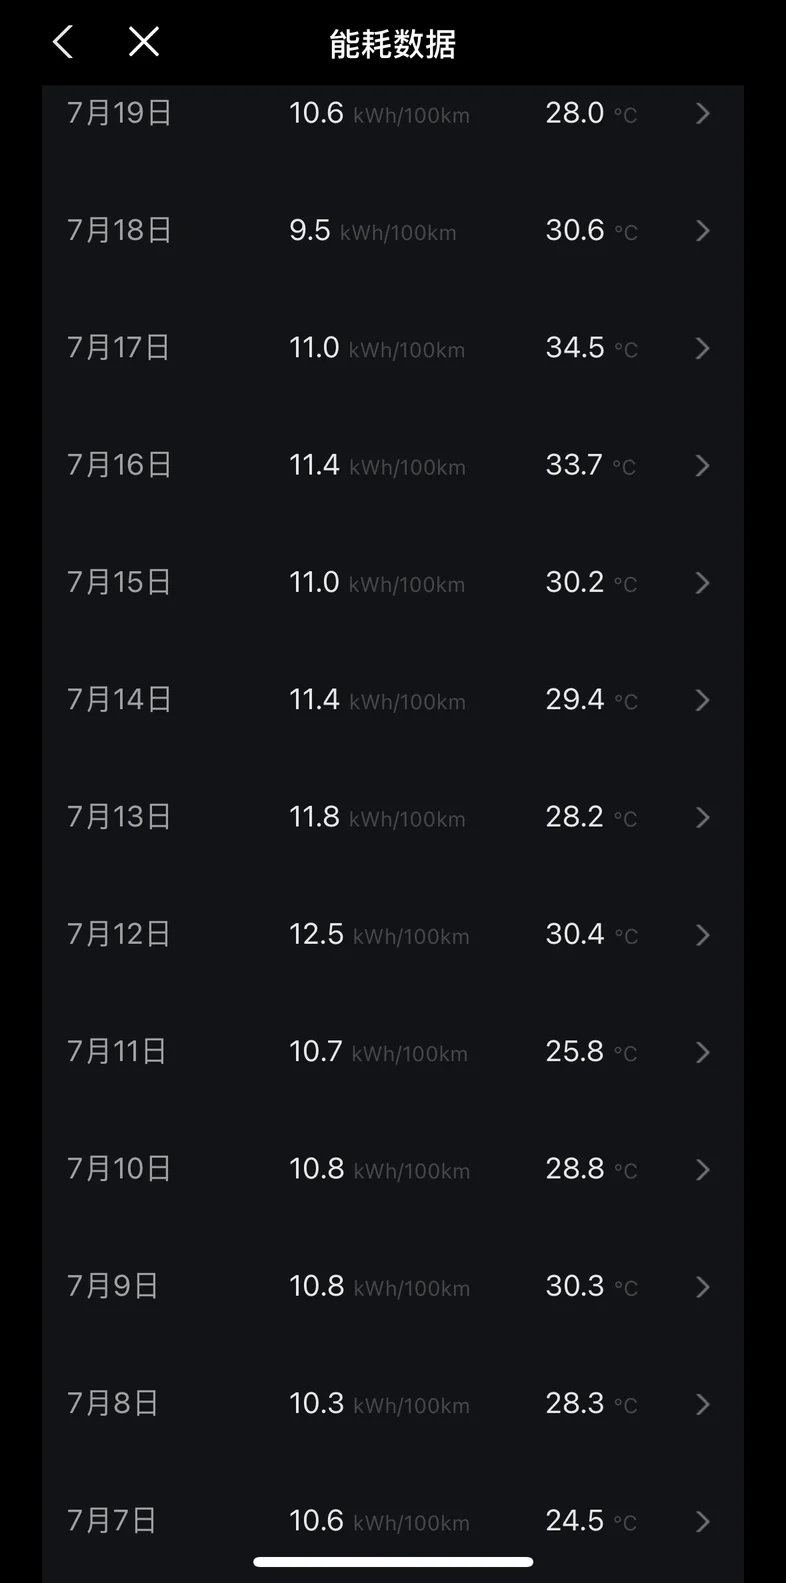The image size is (786, 1583).
Task: Select the 7月9日 entry
Action: (x=393, y=1286)
